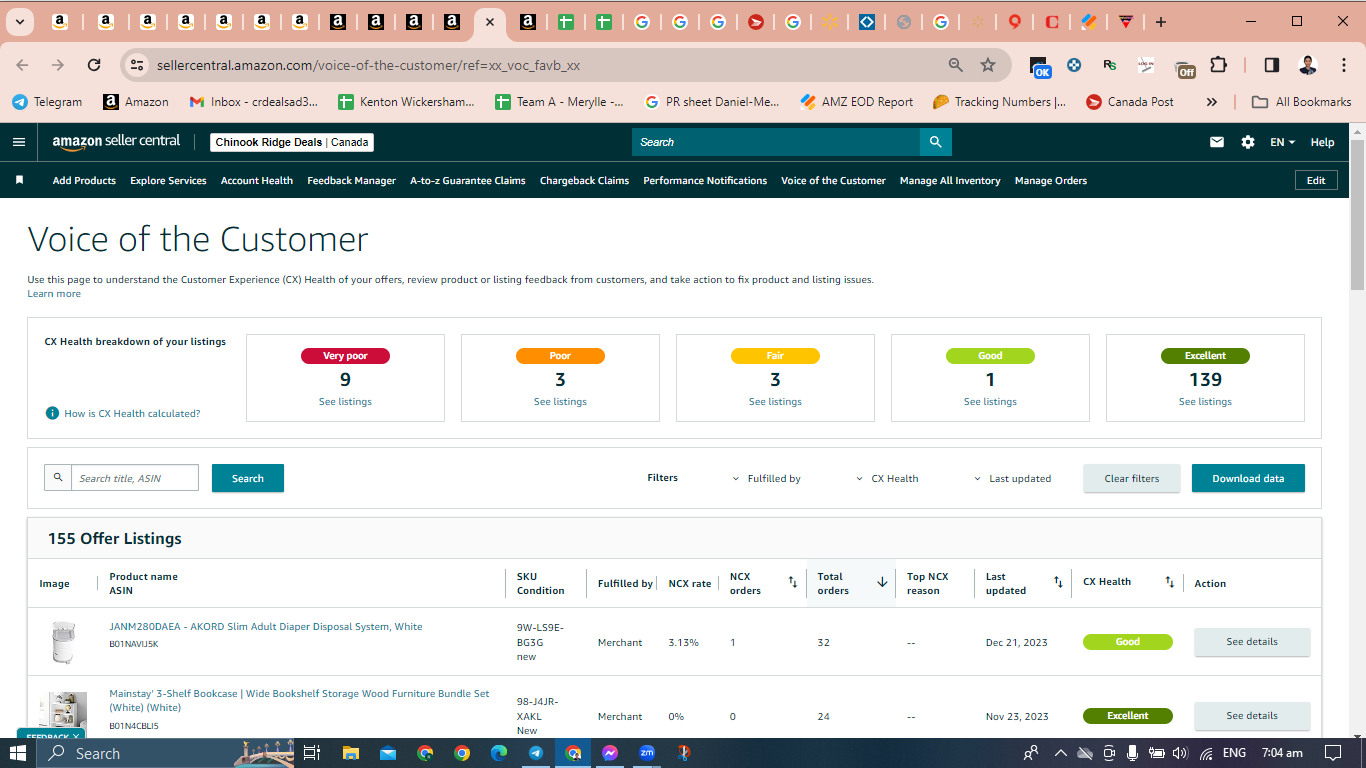Open Chrome's three-dot menu
This screenshot has height=768, width=1366.
pyautogui.click(x=1342, y=65)
